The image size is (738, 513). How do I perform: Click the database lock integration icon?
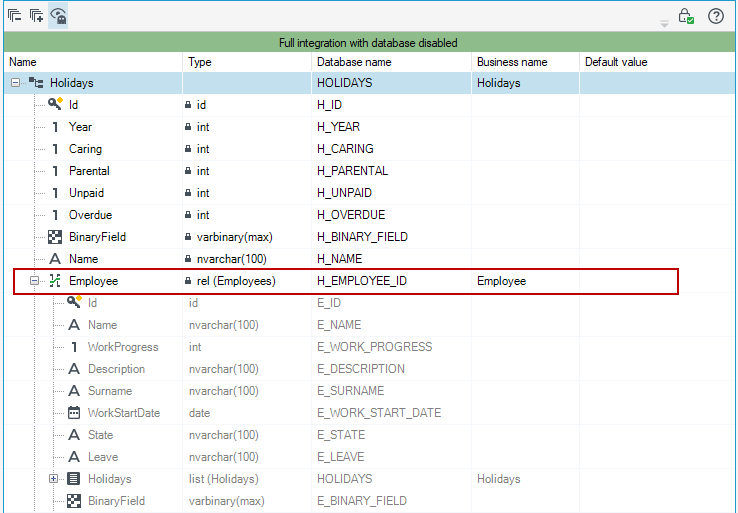[x=686, y=16]
